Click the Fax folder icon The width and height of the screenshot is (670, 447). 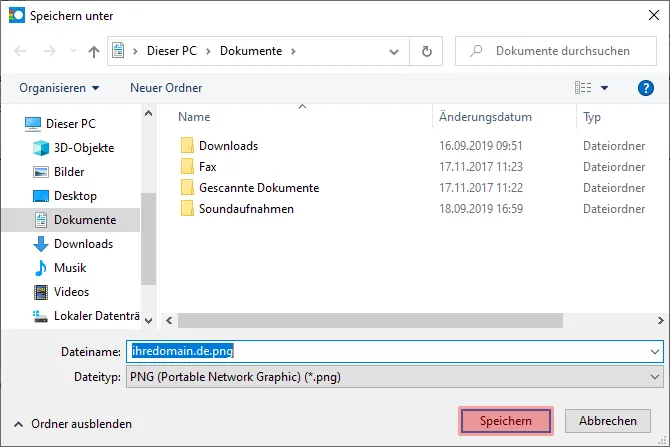pyautogui.click(x=187, y=166)
